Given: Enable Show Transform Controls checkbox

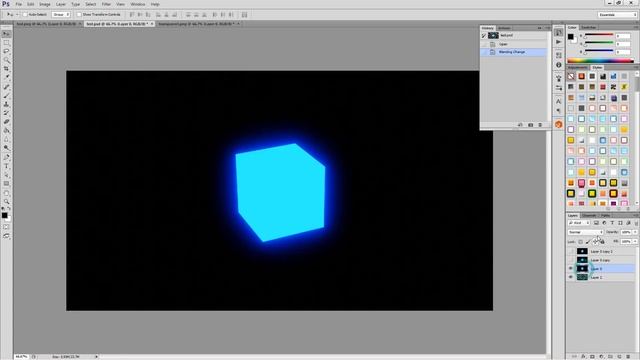Looking at the screenshot, I should tap(79, 15).
